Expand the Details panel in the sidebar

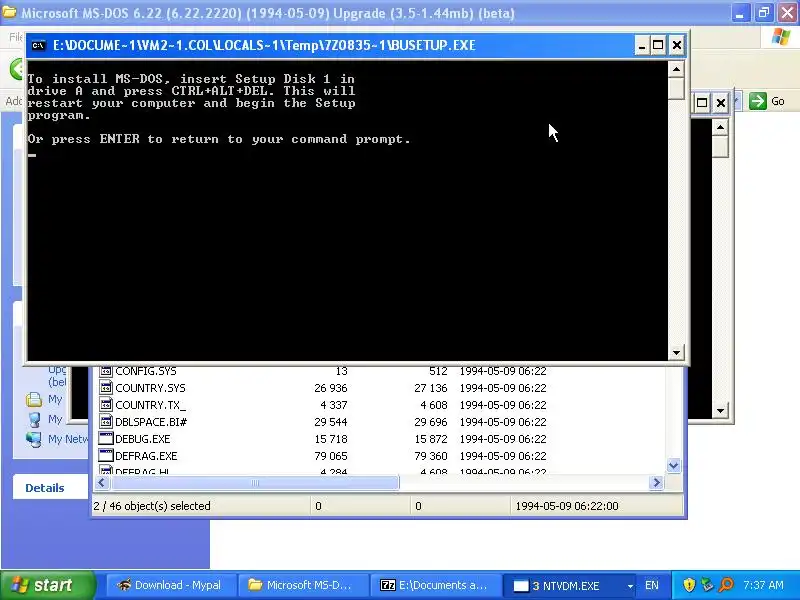45,488
